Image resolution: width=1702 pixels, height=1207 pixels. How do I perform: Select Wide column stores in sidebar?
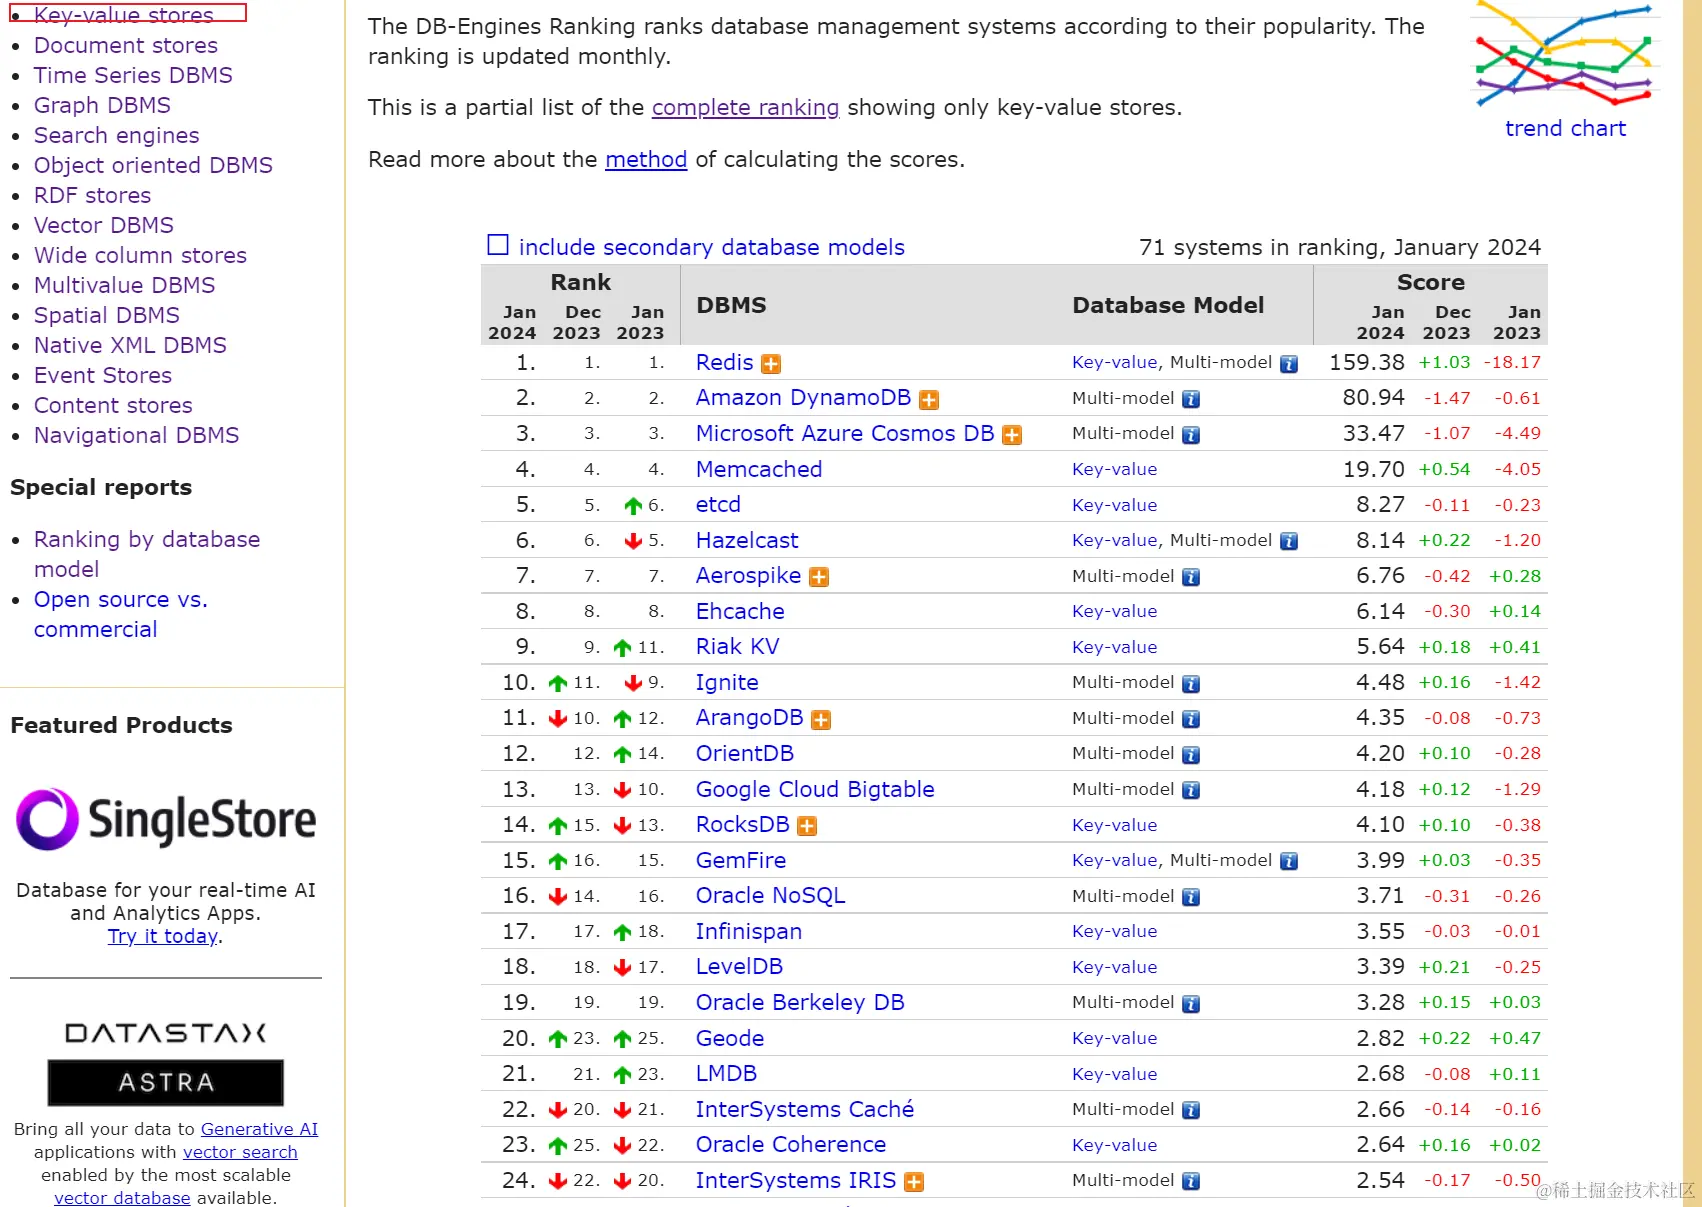(140, 256)
